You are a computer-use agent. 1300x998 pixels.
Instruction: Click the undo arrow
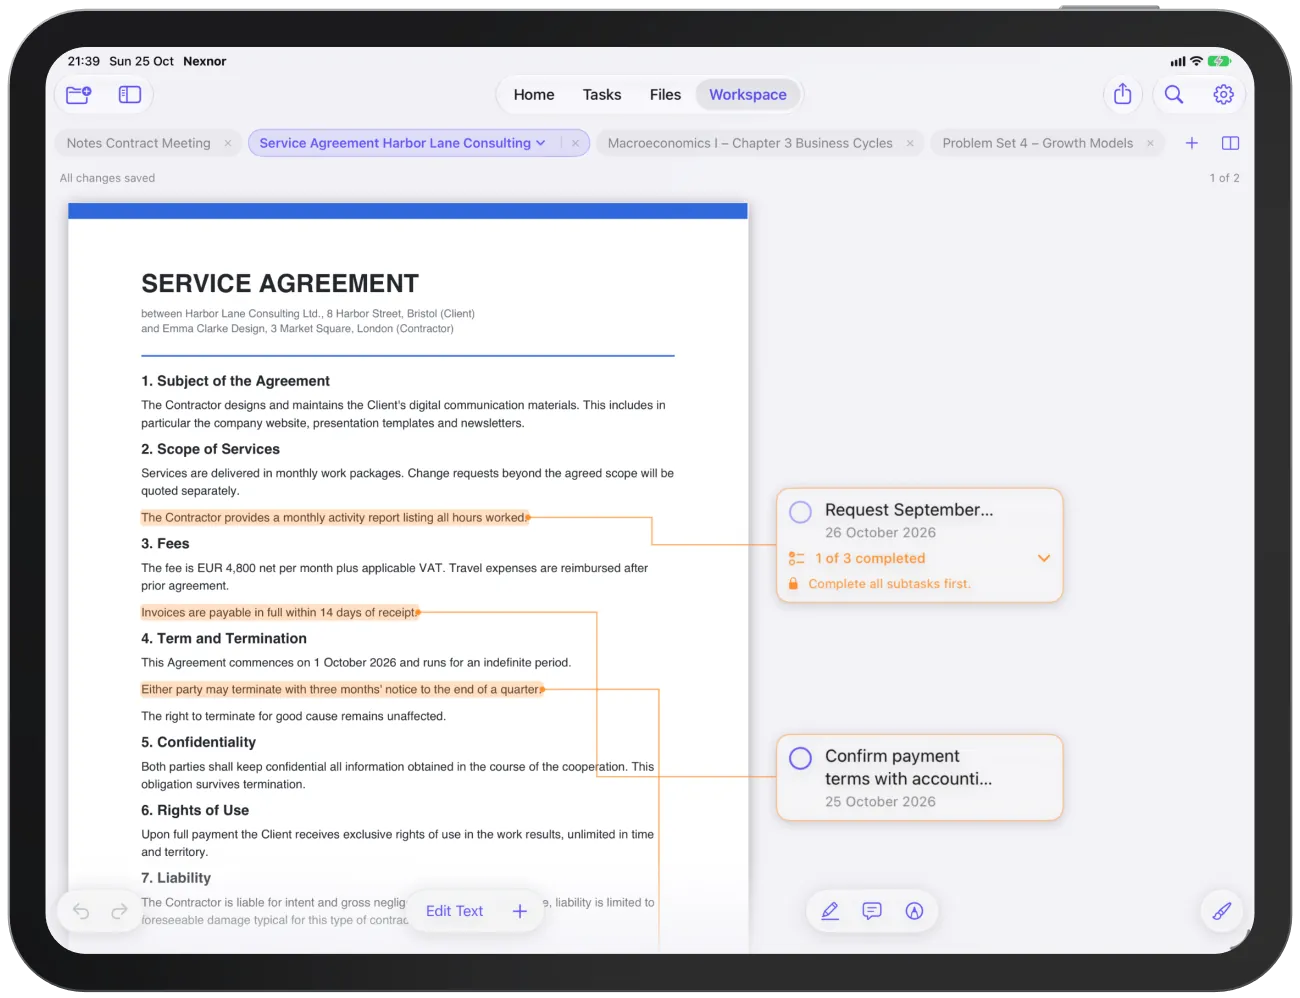[x=81, y=911]
